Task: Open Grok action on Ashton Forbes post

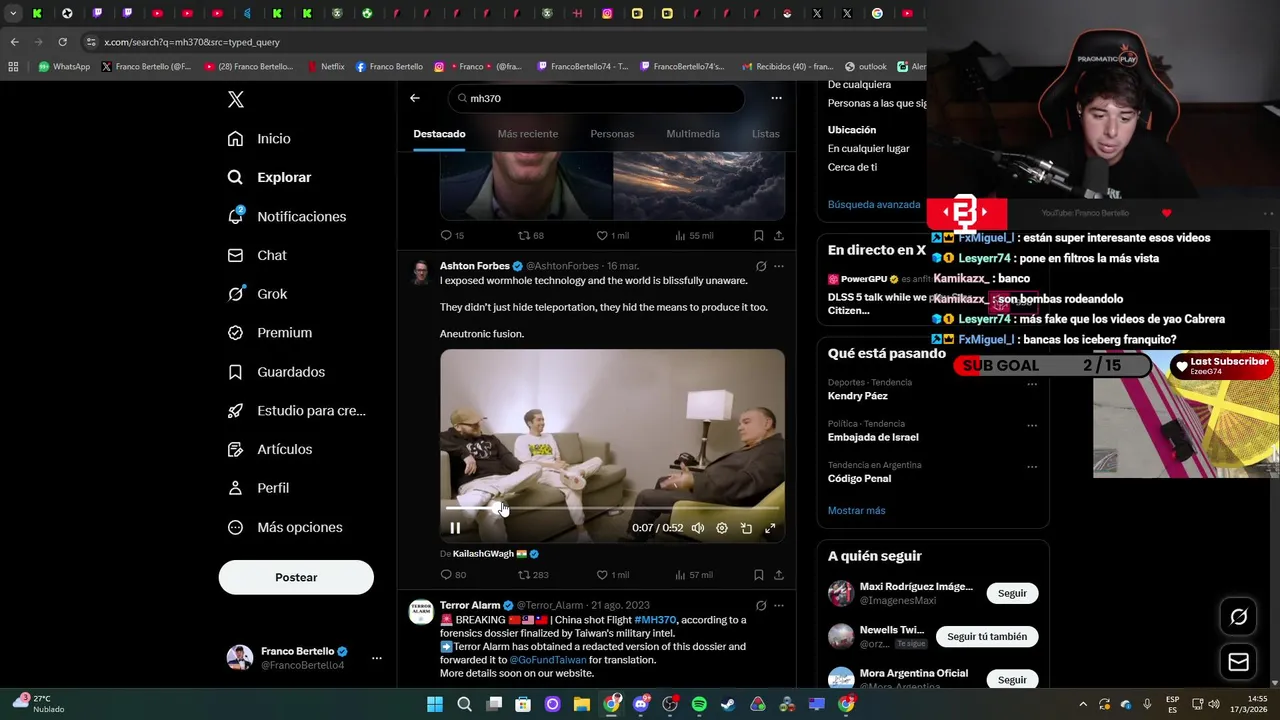Action: [761, 266]
